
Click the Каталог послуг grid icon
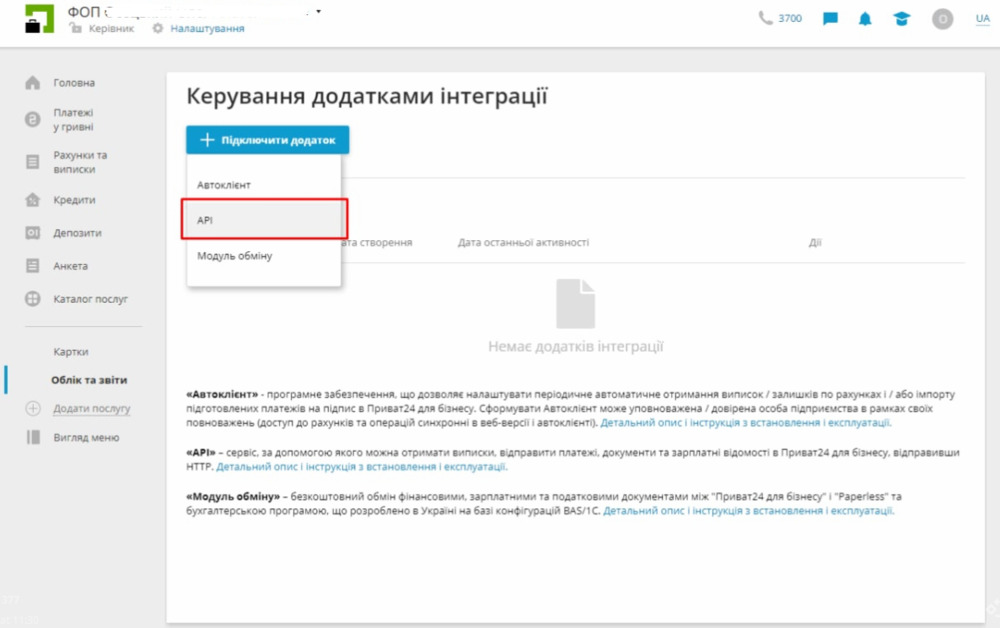(x=33, y=299)
